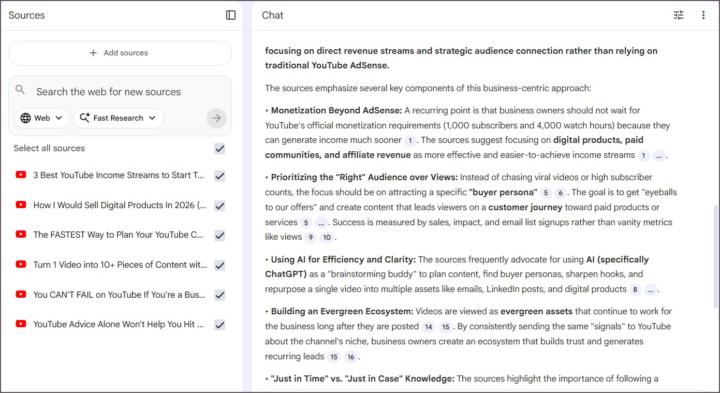Open the Fast Research mode dropdown
Image resolution: width=720 pixels, height=393 pixels.
tap(118, 118)
